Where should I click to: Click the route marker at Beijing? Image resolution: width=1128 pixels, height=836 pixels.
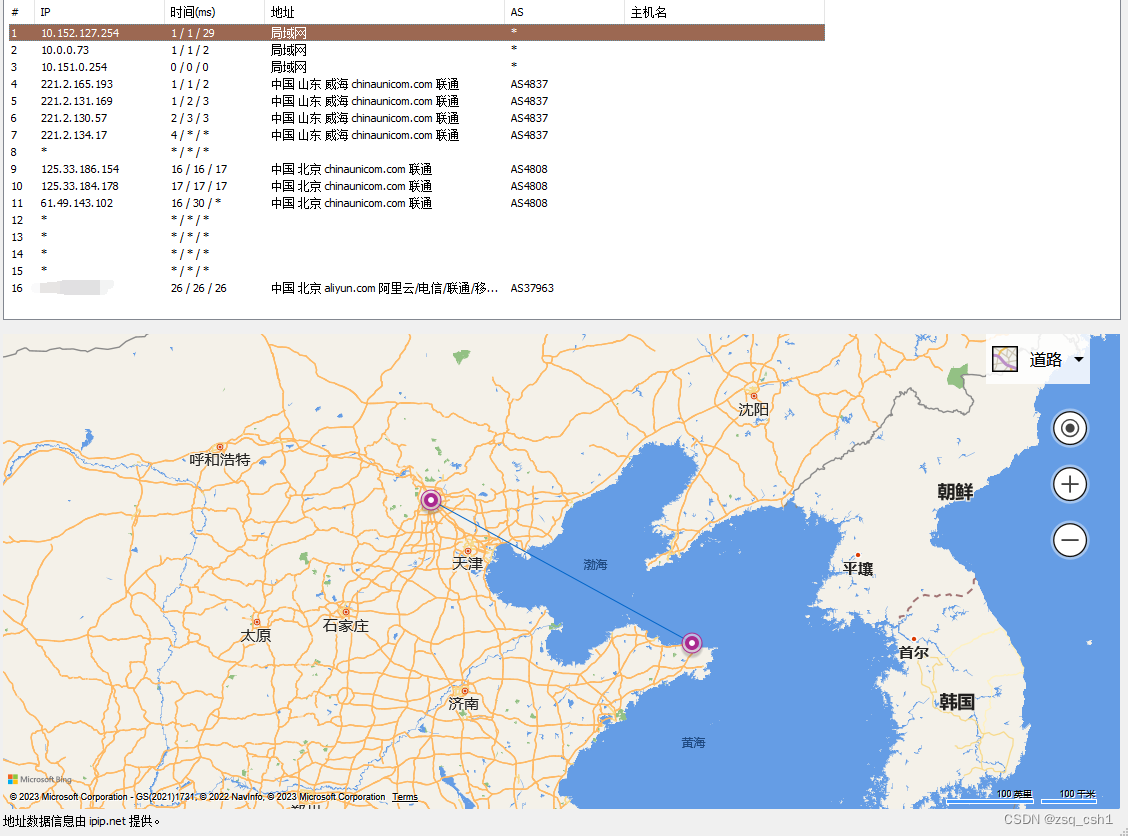tap(431, 500)
